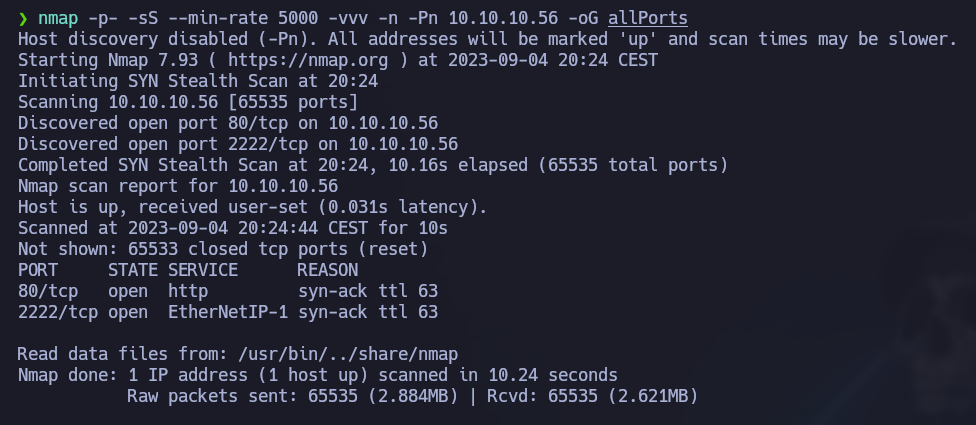Click the http service name
976x425 pixels.
point(188,291)
